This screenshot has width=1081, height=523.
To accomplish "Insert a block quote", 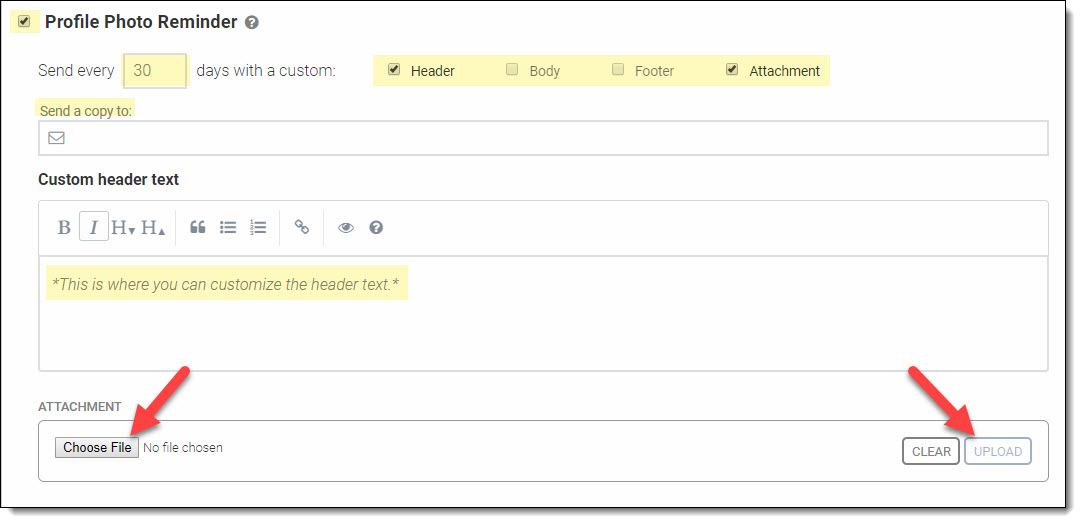I will coord(198,228).
